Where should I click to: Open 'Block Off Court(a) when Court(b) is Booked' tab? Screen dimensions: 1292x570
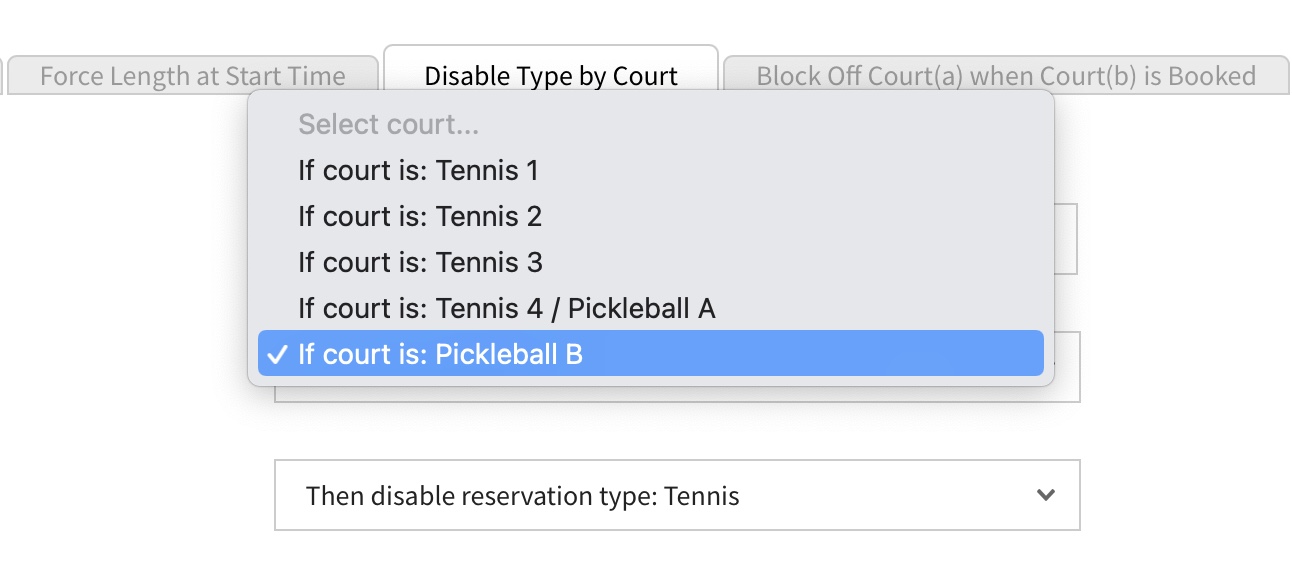point(1005,76)
